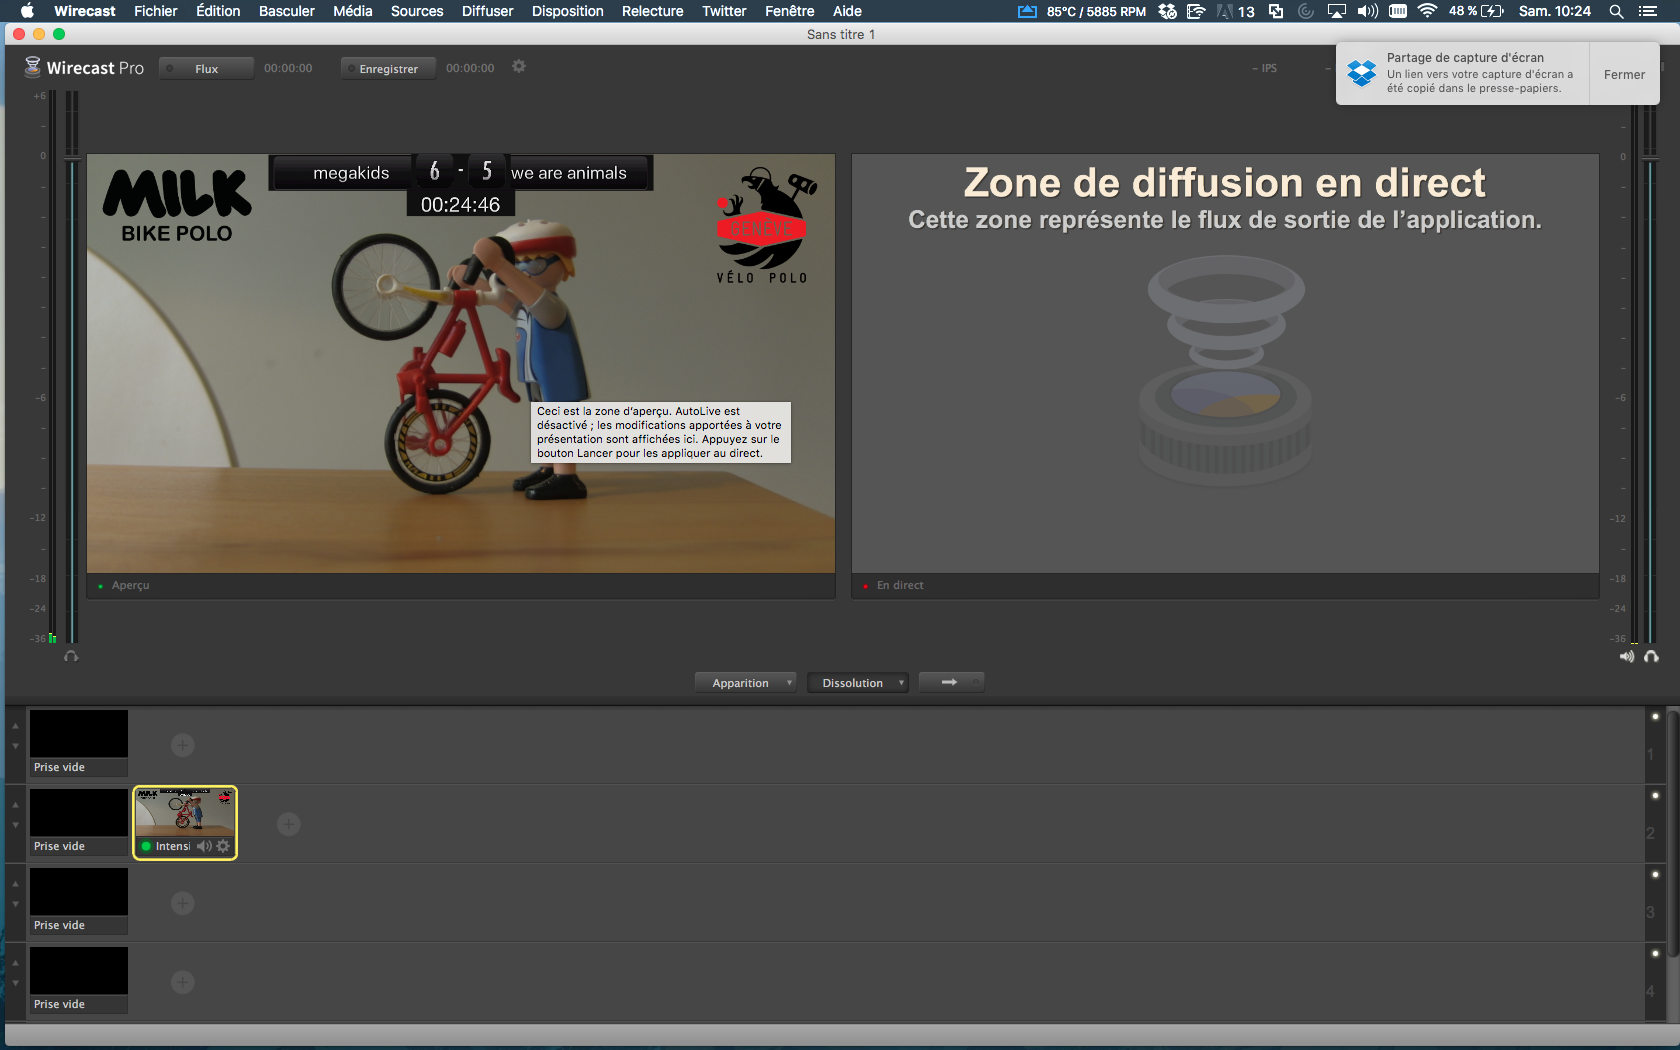Click the headphones icon under the right meter
1680x1050 pixels.
point(1651,656)
